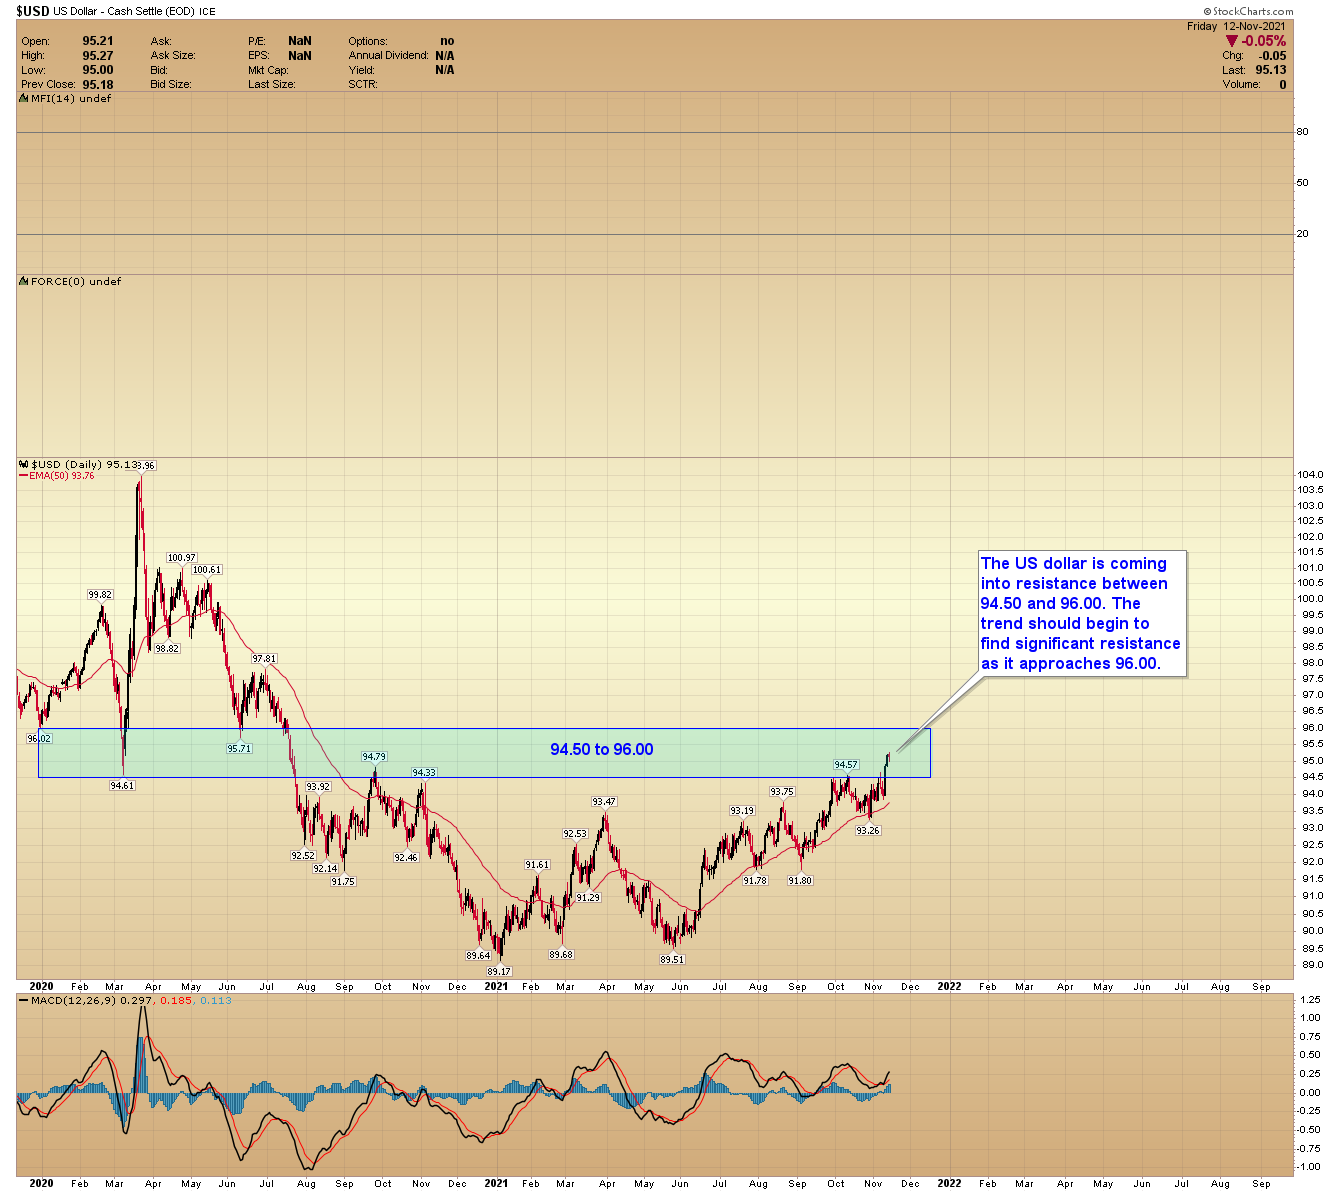
Task: Click the 'MFI(14) undef' indicator label
Action: tap(71, 99)
